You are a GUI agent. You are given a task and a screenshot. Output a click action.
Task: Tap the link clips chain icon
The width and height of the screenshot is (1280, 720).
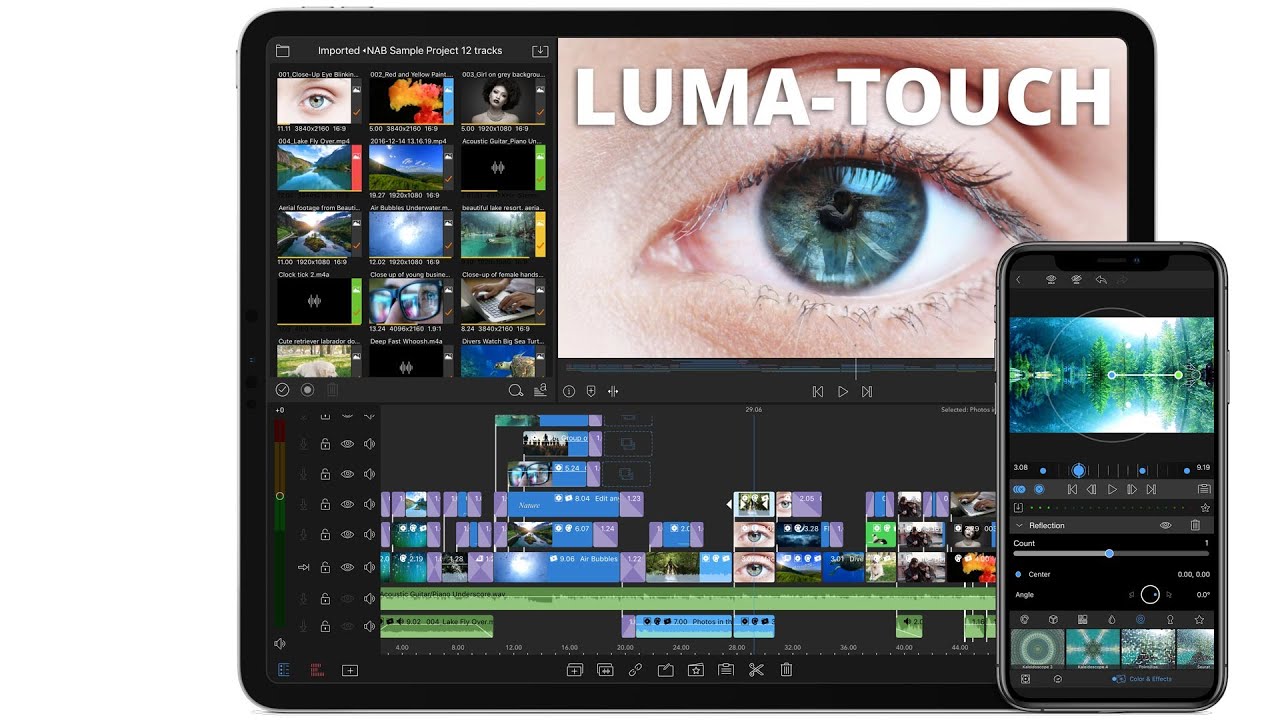[635, 670]
